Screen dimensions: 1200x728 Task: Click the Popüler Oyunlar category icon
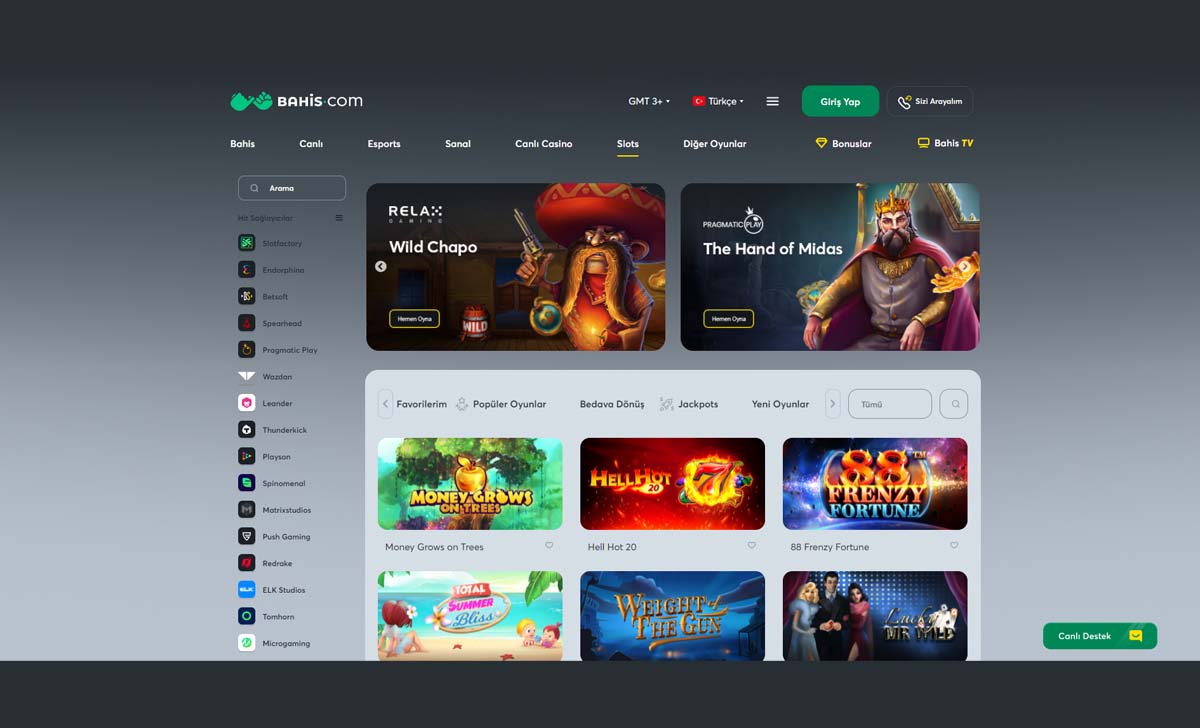[461, 404]
